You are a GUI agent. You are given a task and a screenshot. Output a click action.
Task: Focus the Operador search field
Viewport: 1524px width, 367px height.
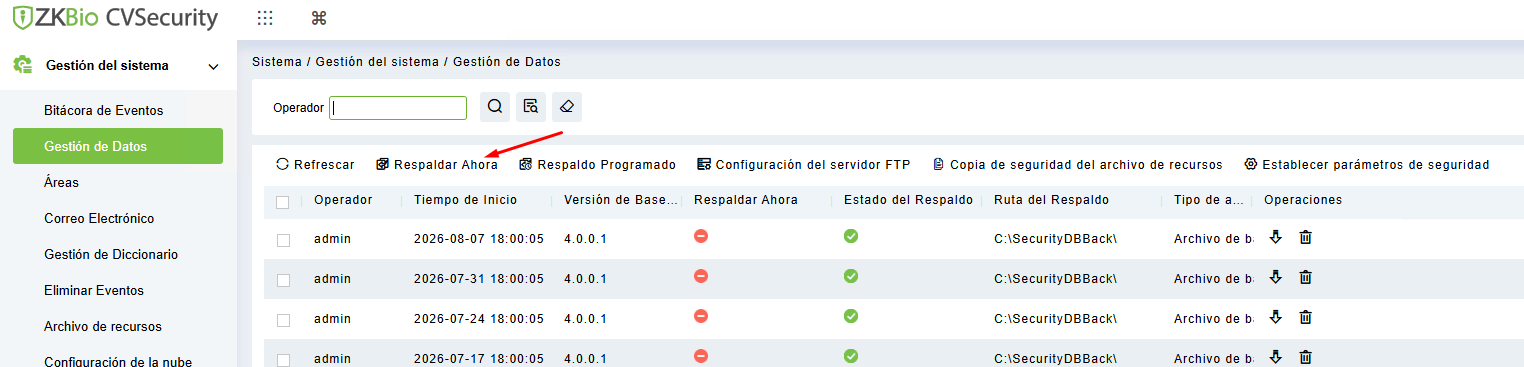pos(399,108)
